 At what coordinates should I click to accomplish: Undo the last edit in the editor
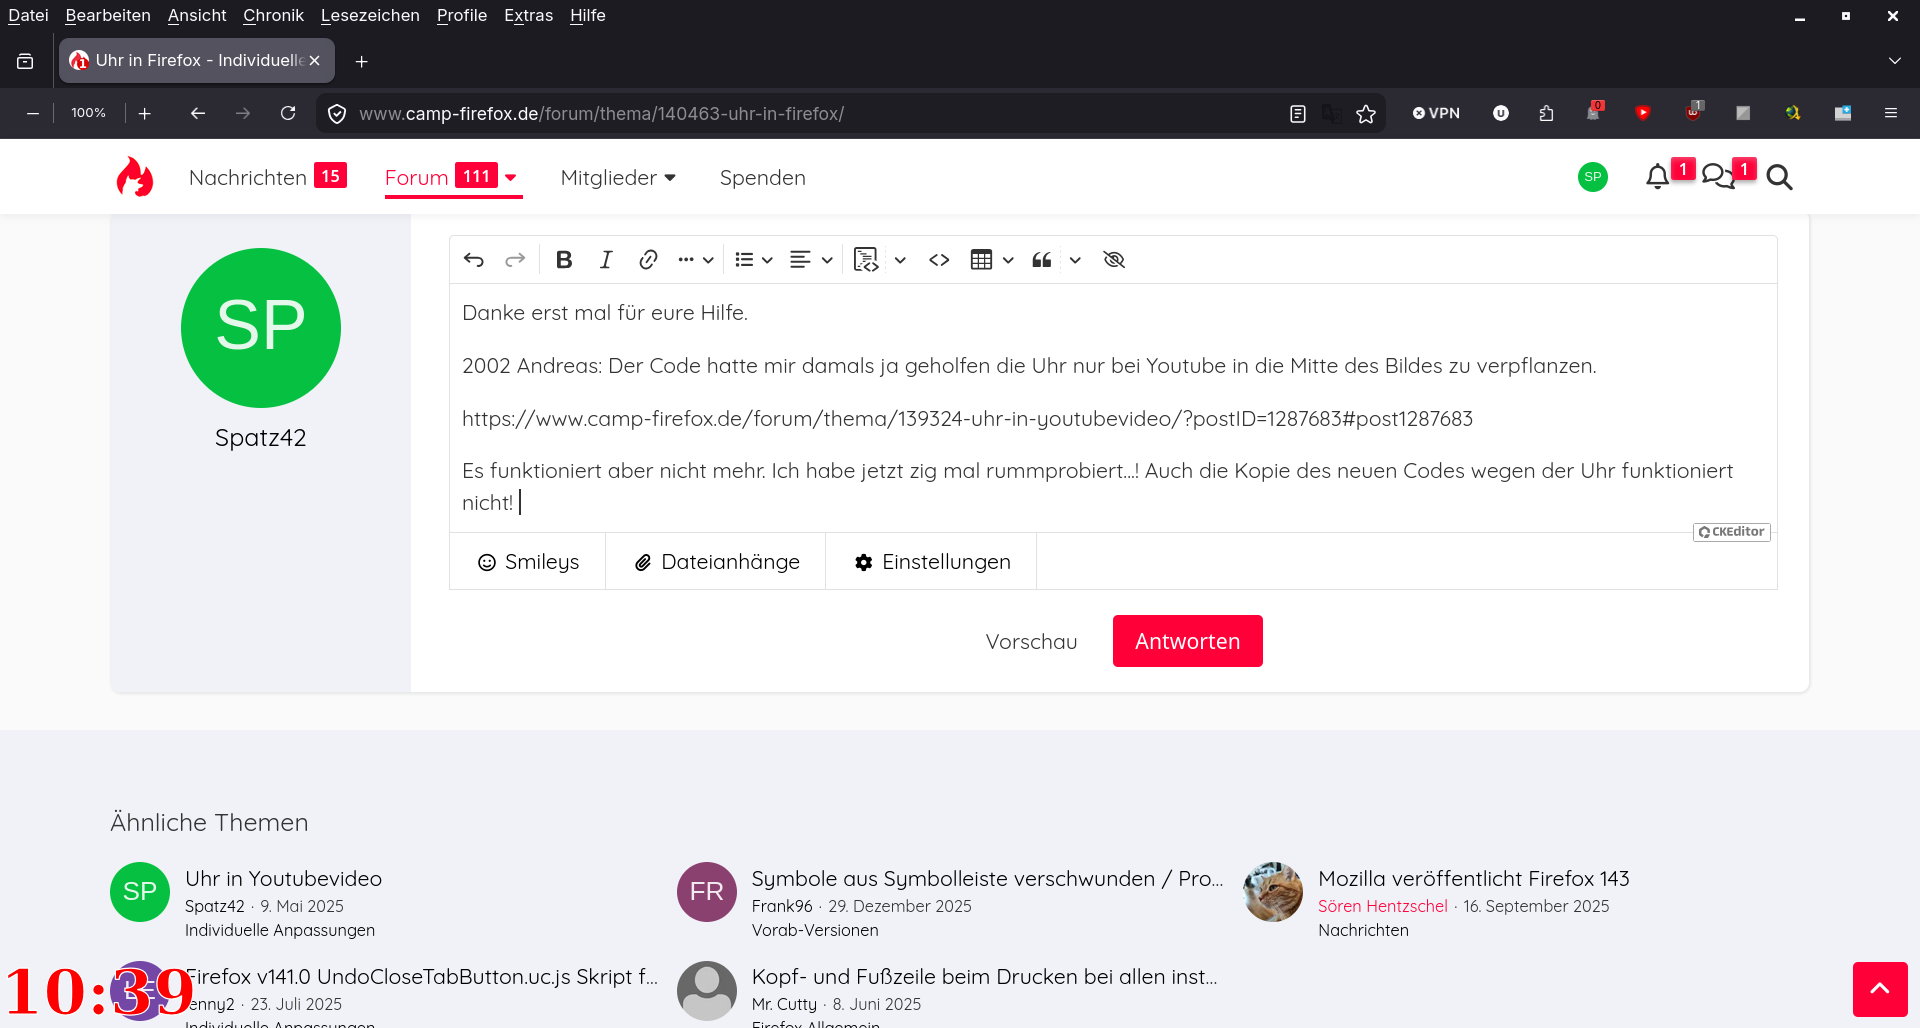(474, 260)
